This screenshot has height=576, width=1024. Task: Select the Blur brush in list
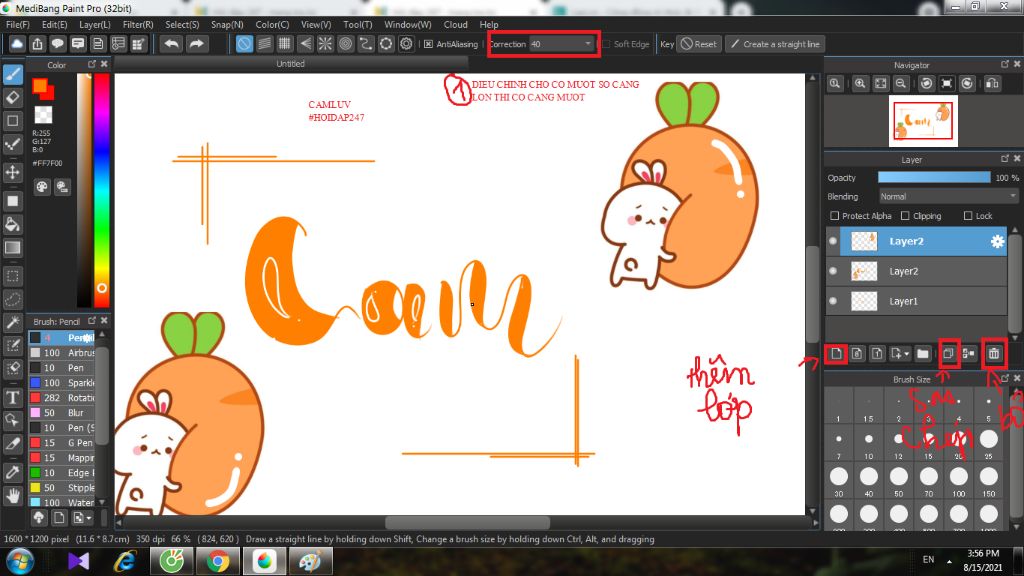tap(63, 413)
